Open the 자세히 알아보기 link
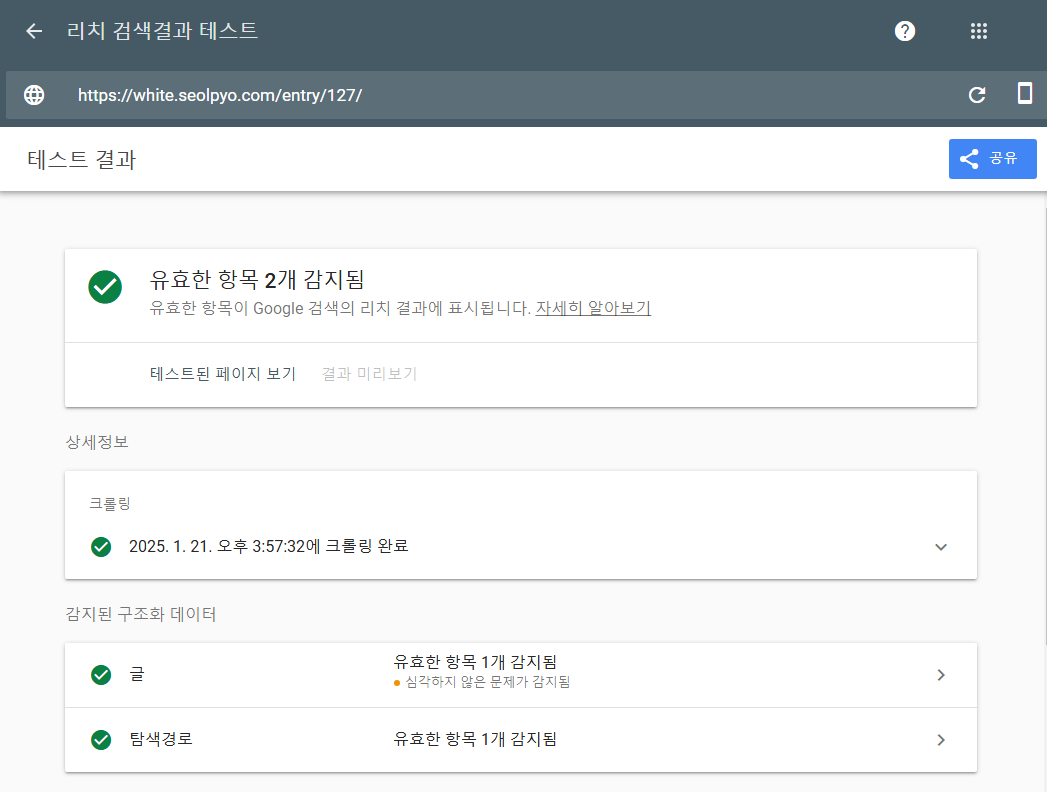Screen dimensions: 1047x792 593,308
